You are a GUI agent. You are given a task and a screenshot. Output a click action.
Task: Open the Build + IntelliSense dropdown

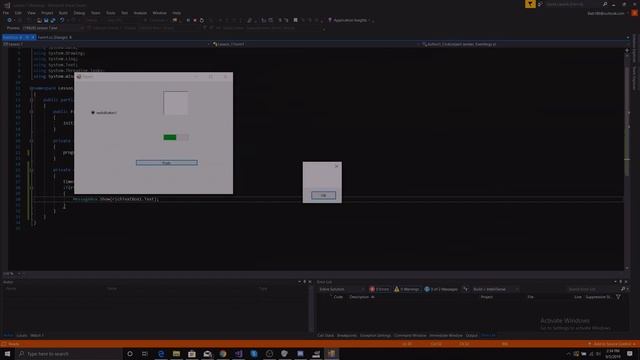coord(496,289)
